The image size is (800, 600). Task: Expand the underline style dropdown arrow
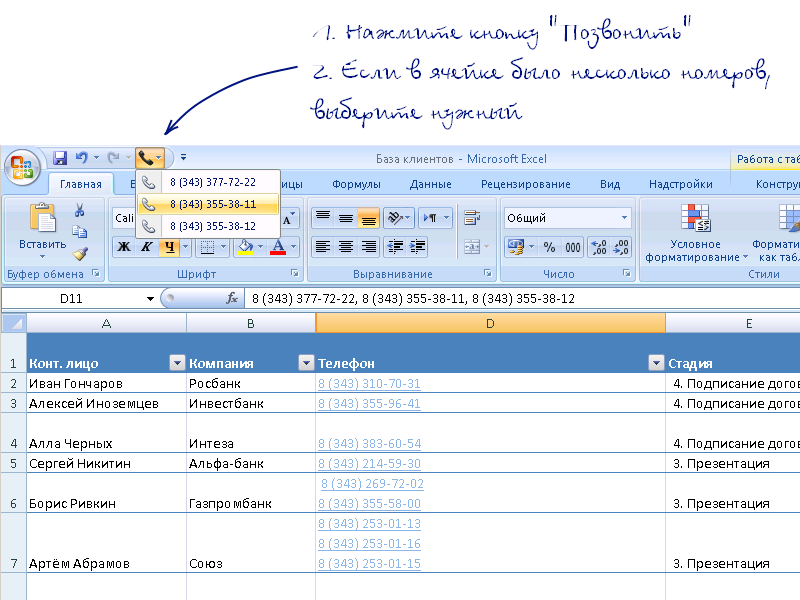[186, 247]
